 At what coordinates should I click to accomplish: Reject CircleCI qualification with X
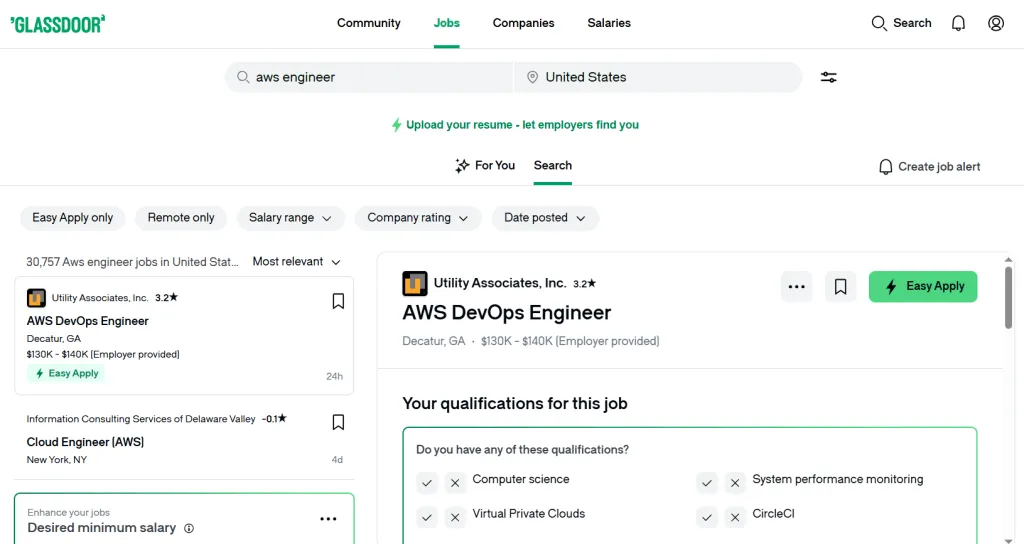coord(735,517)
